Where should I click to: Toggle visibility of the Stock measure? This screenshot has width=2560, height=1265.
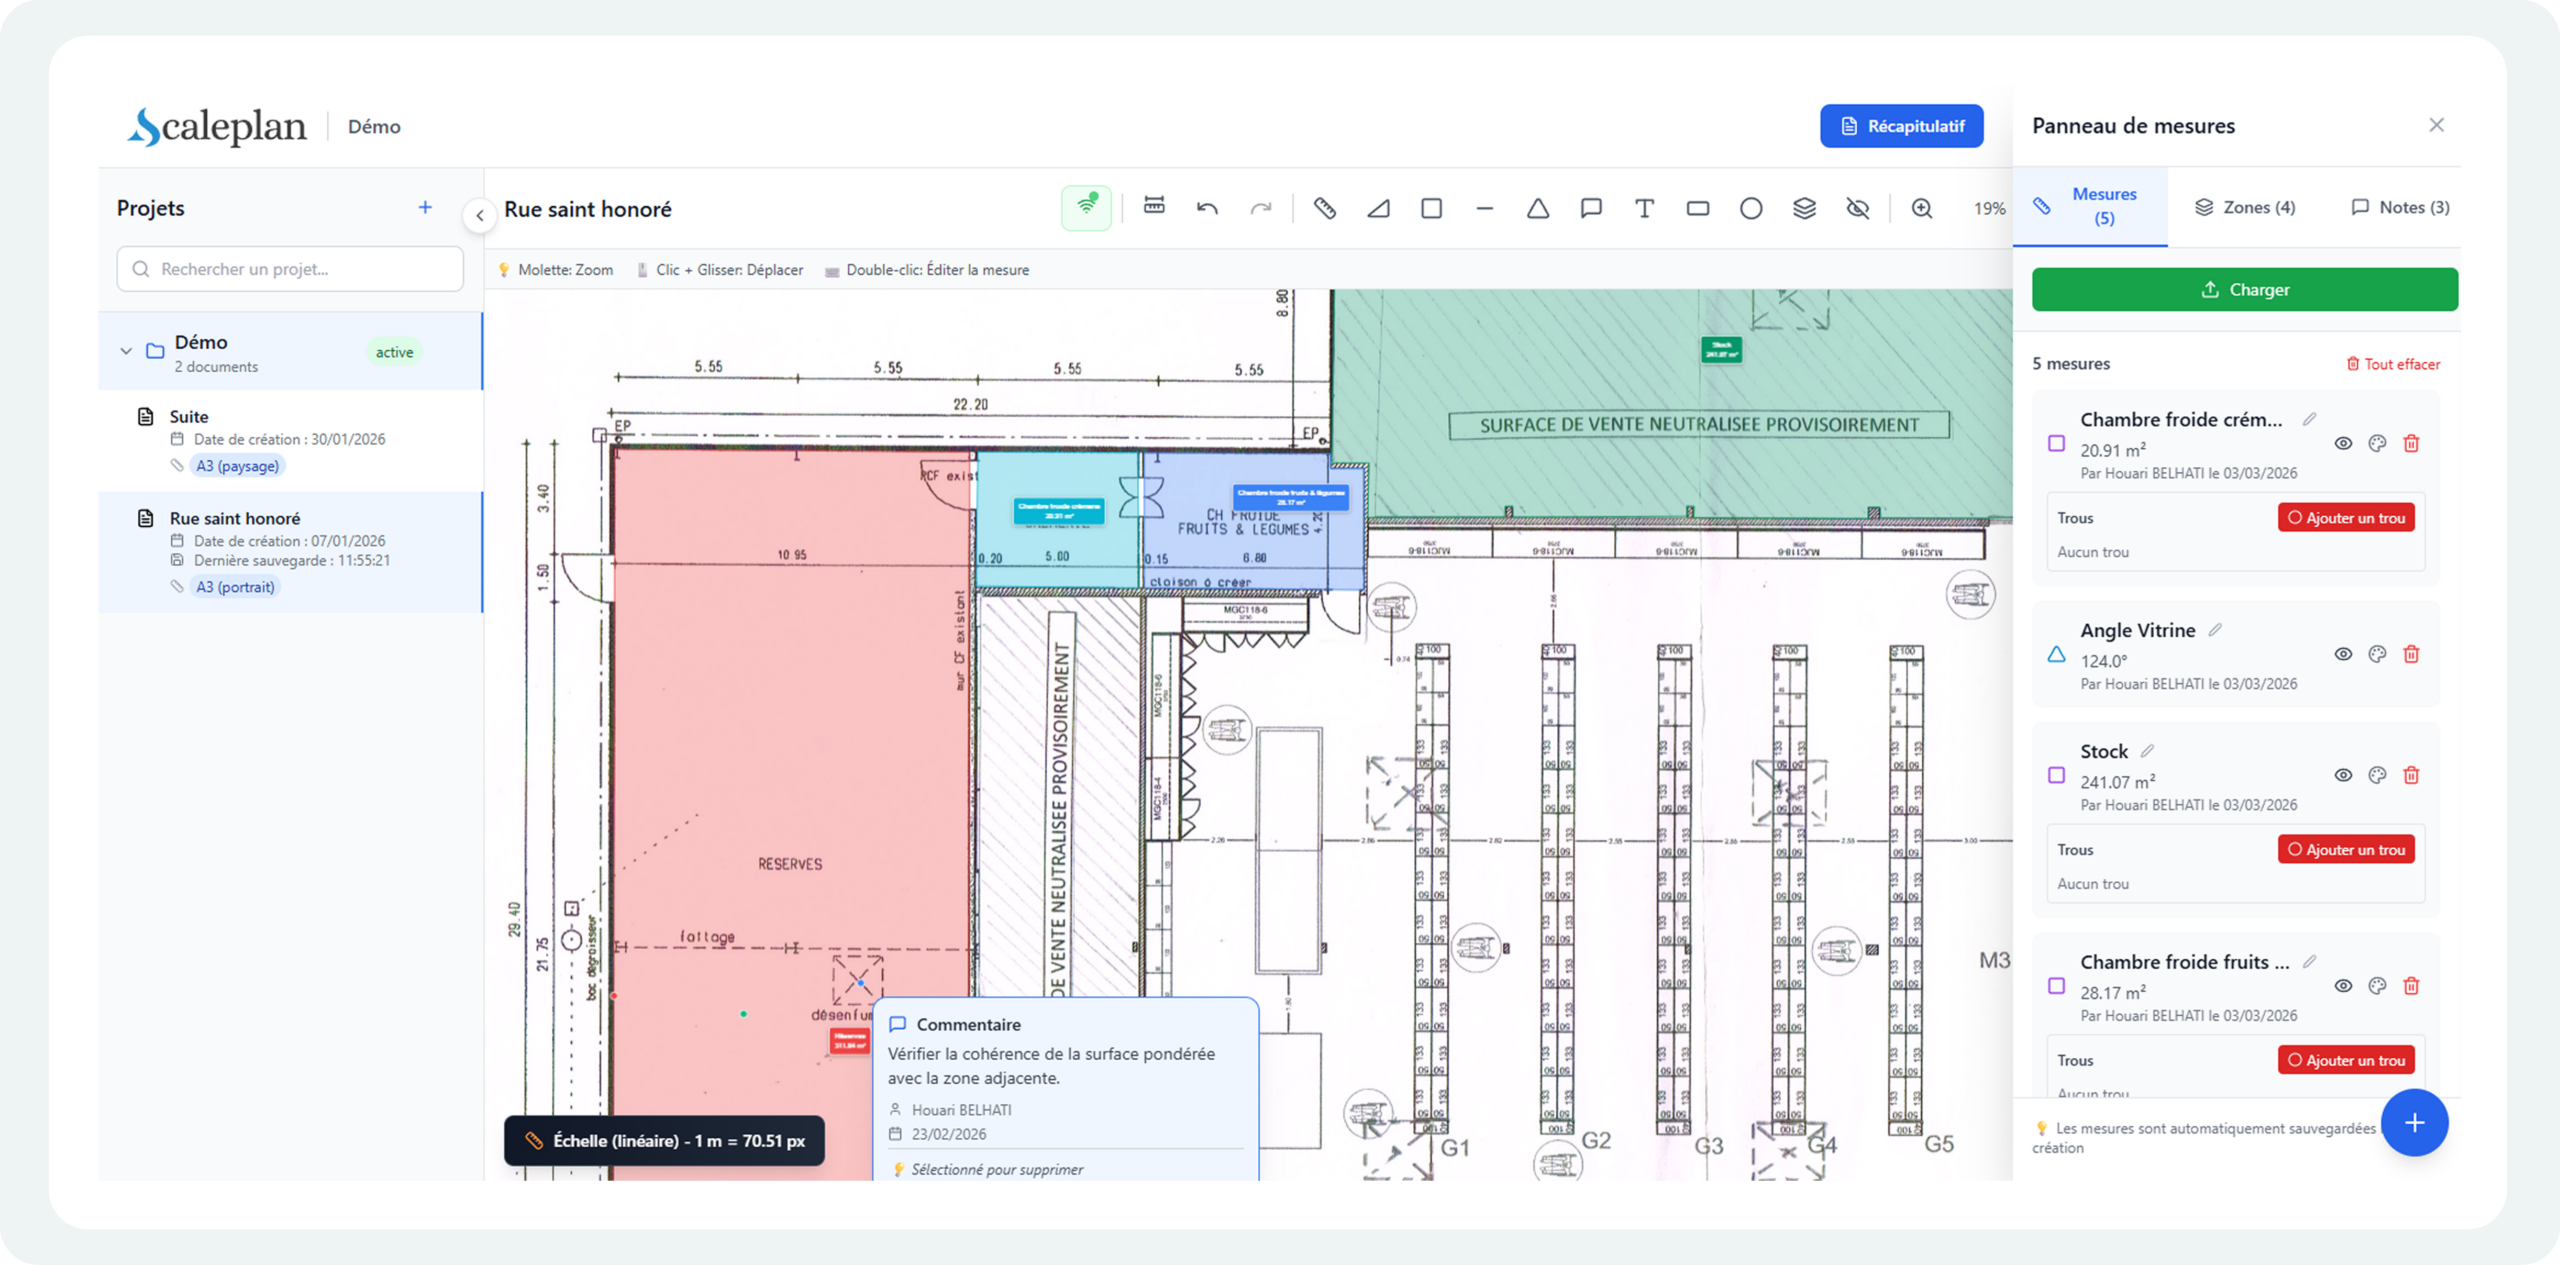(x=2343, y=775)
